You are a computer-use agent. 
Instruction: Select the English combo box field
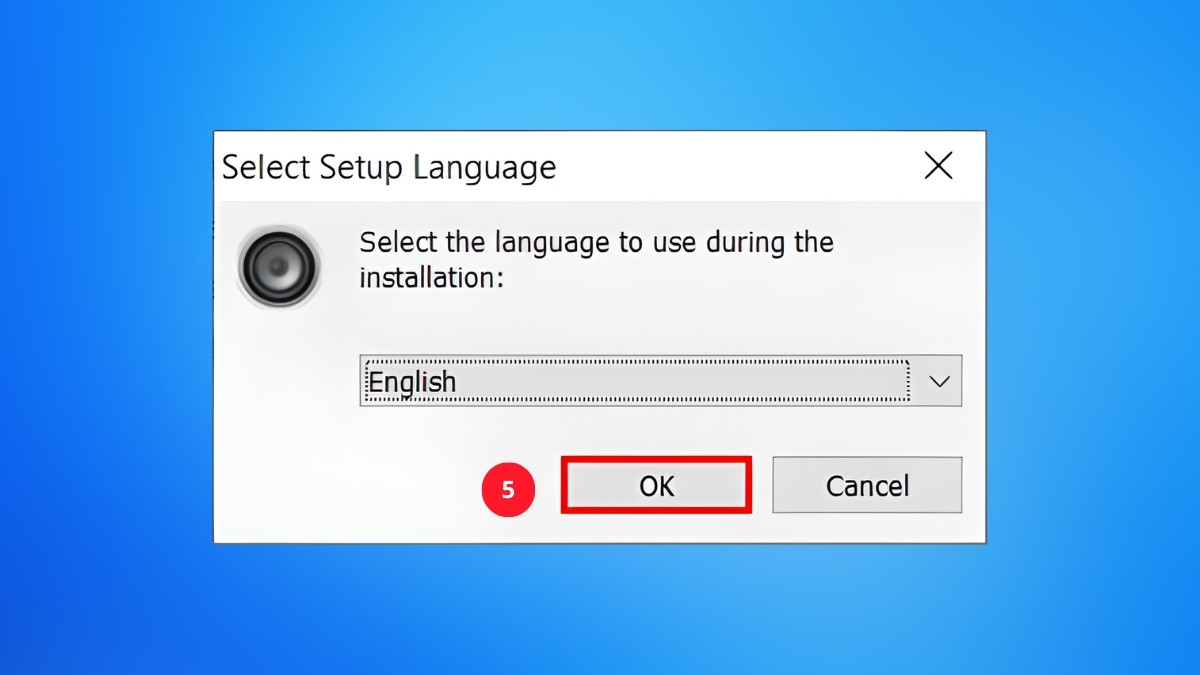(640, 381)
